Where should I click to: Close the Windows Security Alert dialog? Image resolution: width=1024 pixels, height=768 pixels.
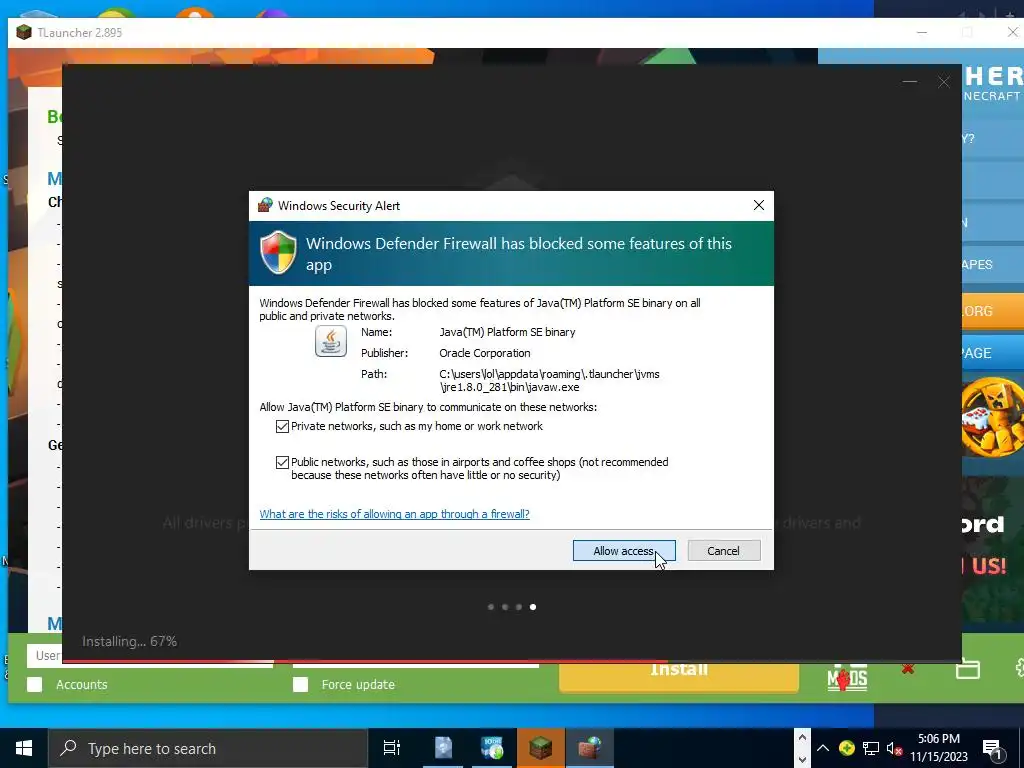758,205
